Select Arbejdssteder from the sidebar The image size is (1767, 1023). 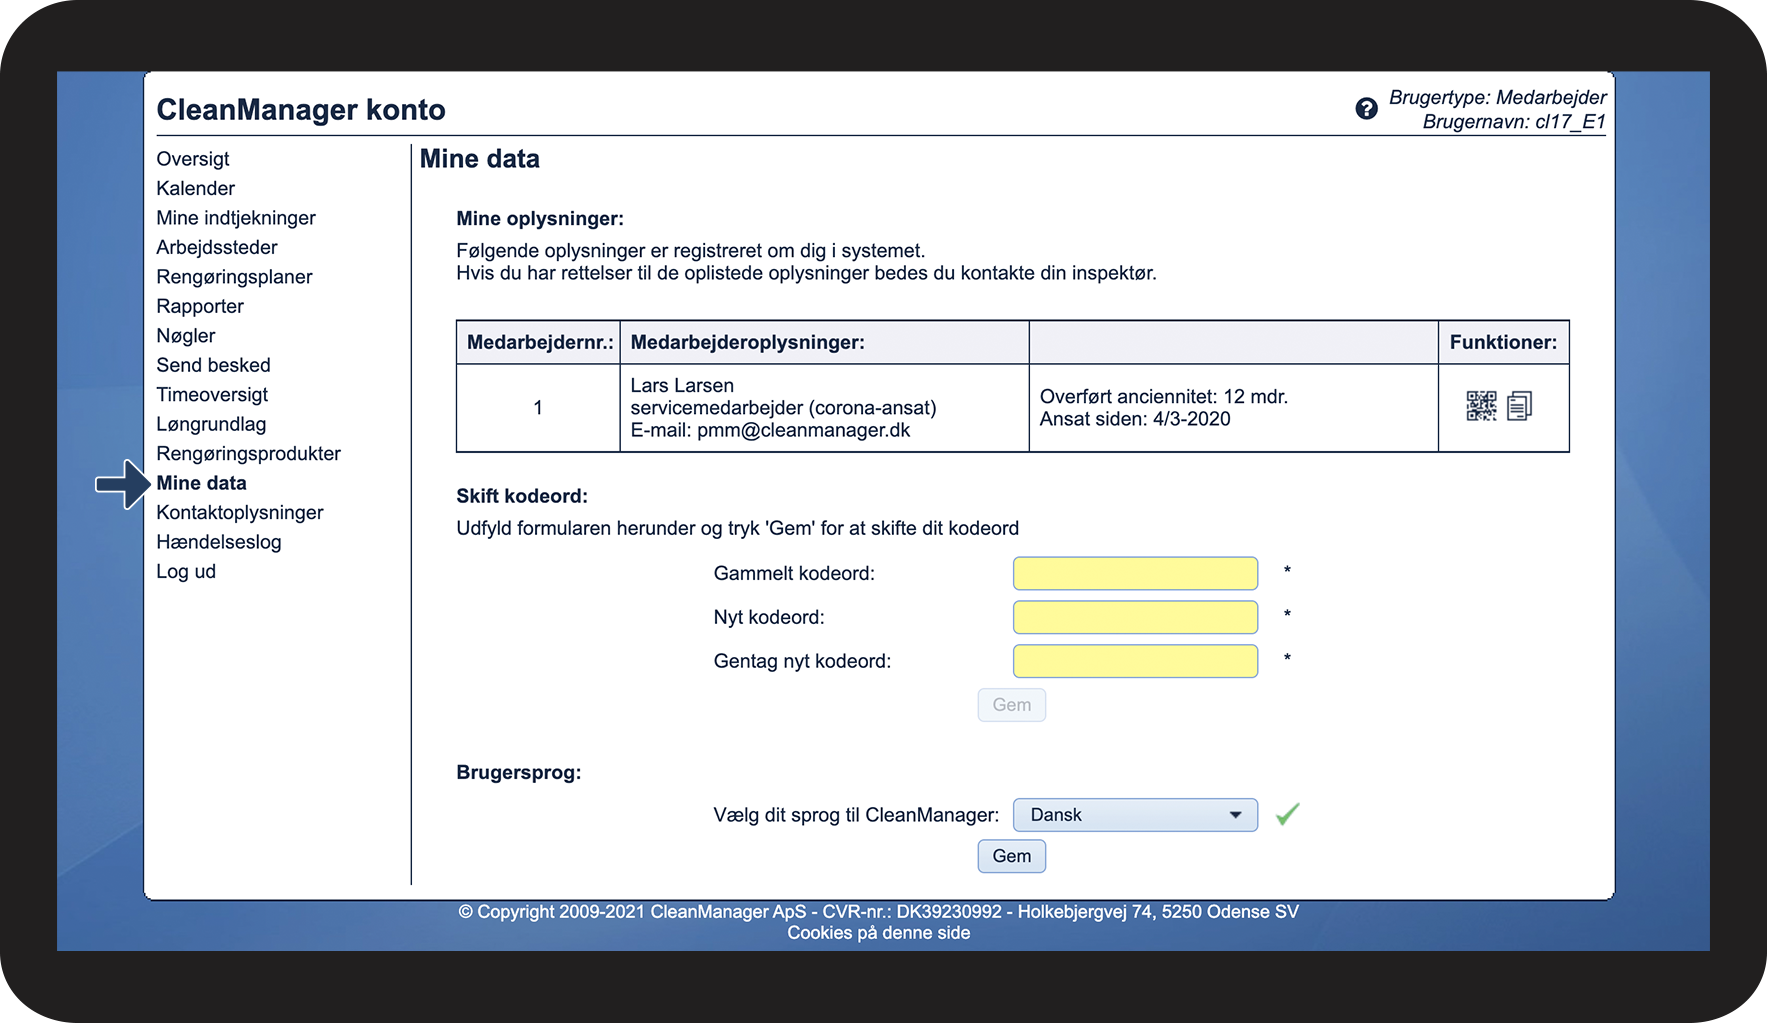pyautogui.click(x=217, y=247)
